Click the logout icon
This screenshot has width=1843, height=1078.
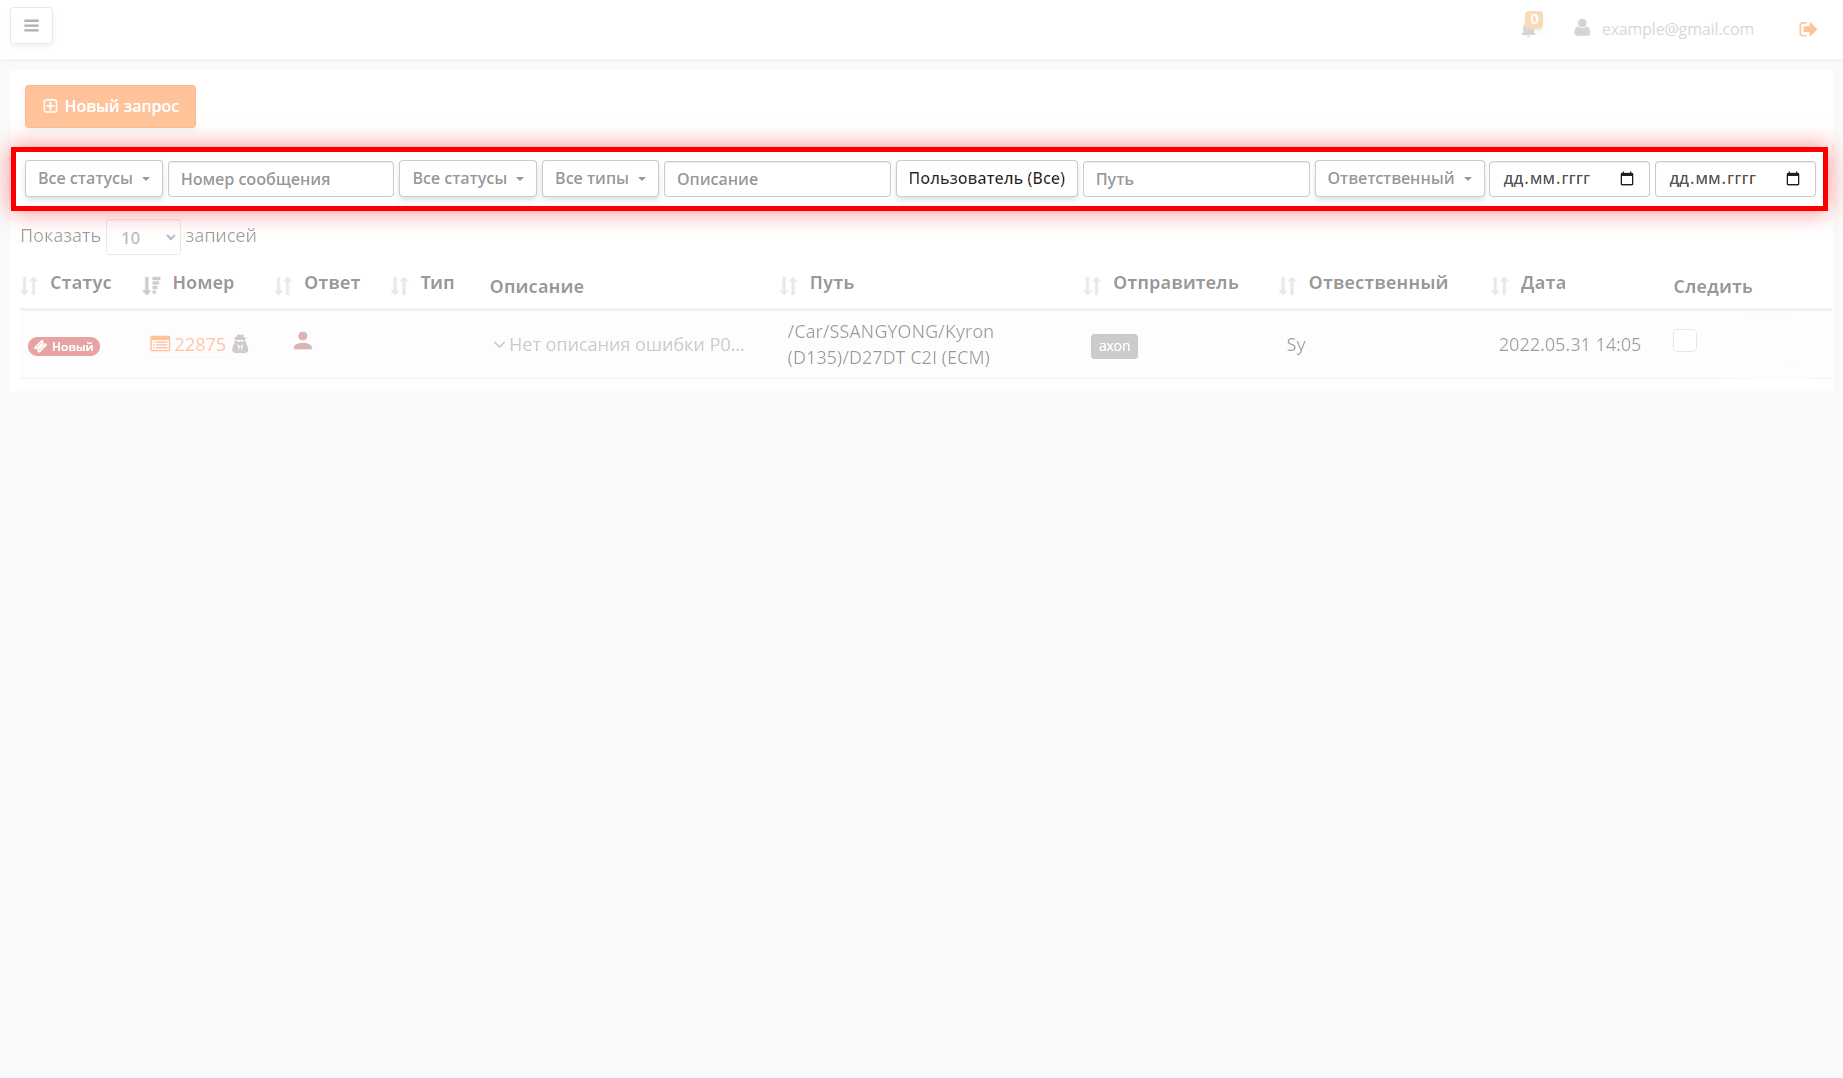(1807, 29)
